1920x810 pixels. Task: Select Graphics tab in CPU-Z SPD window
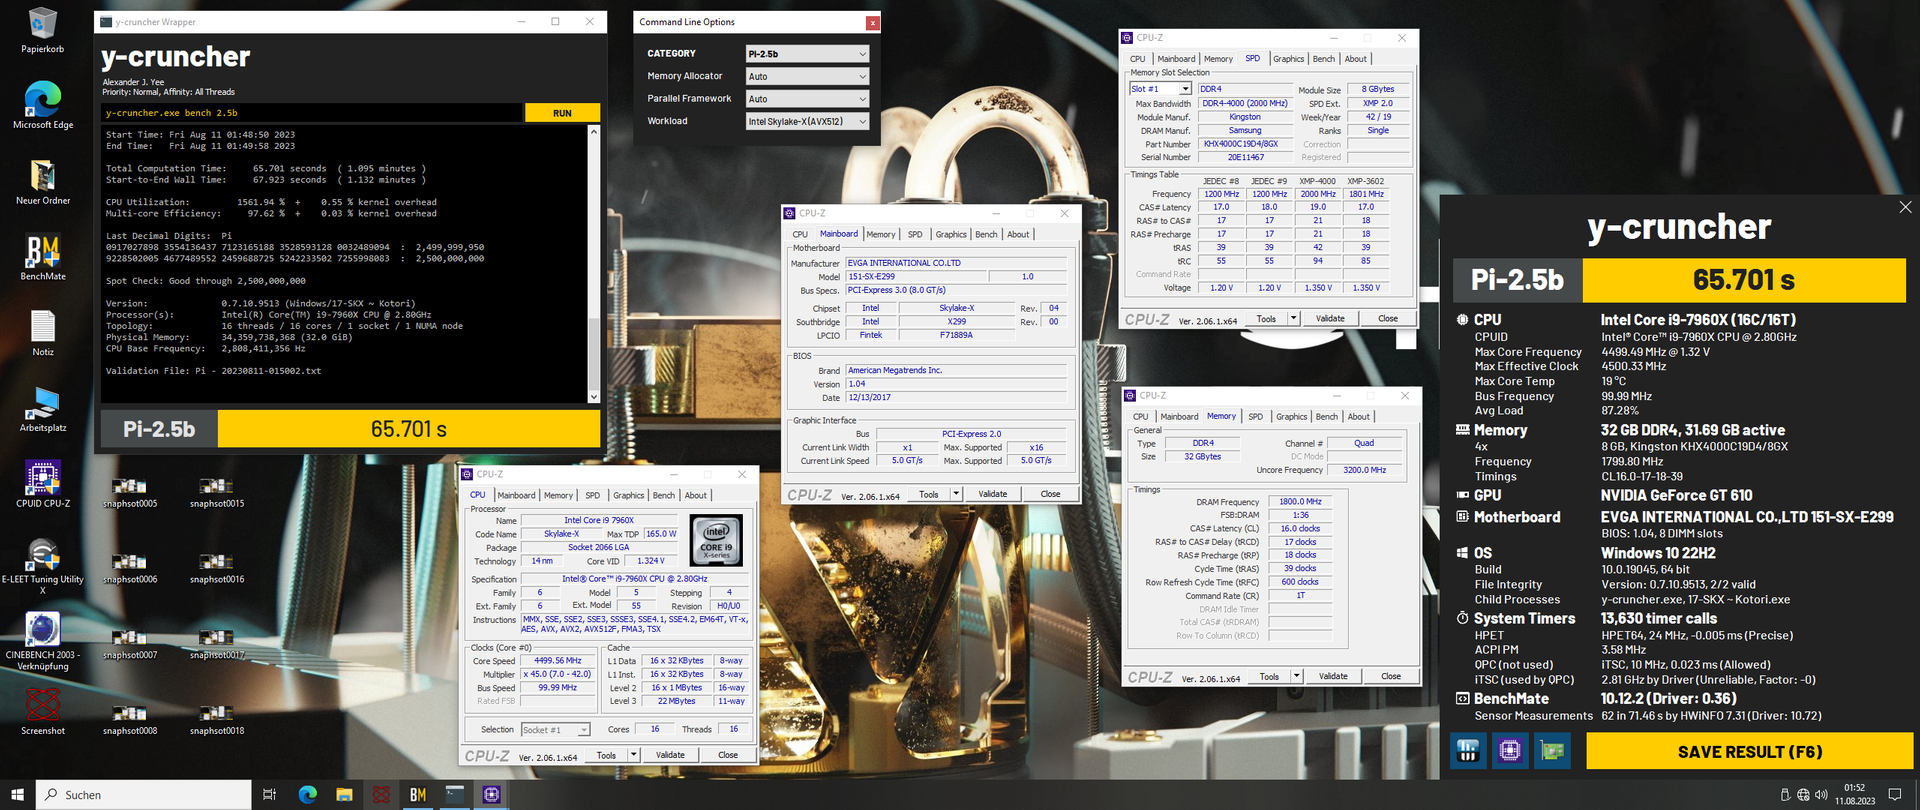pyautogui.click(x=1288, y=59)
